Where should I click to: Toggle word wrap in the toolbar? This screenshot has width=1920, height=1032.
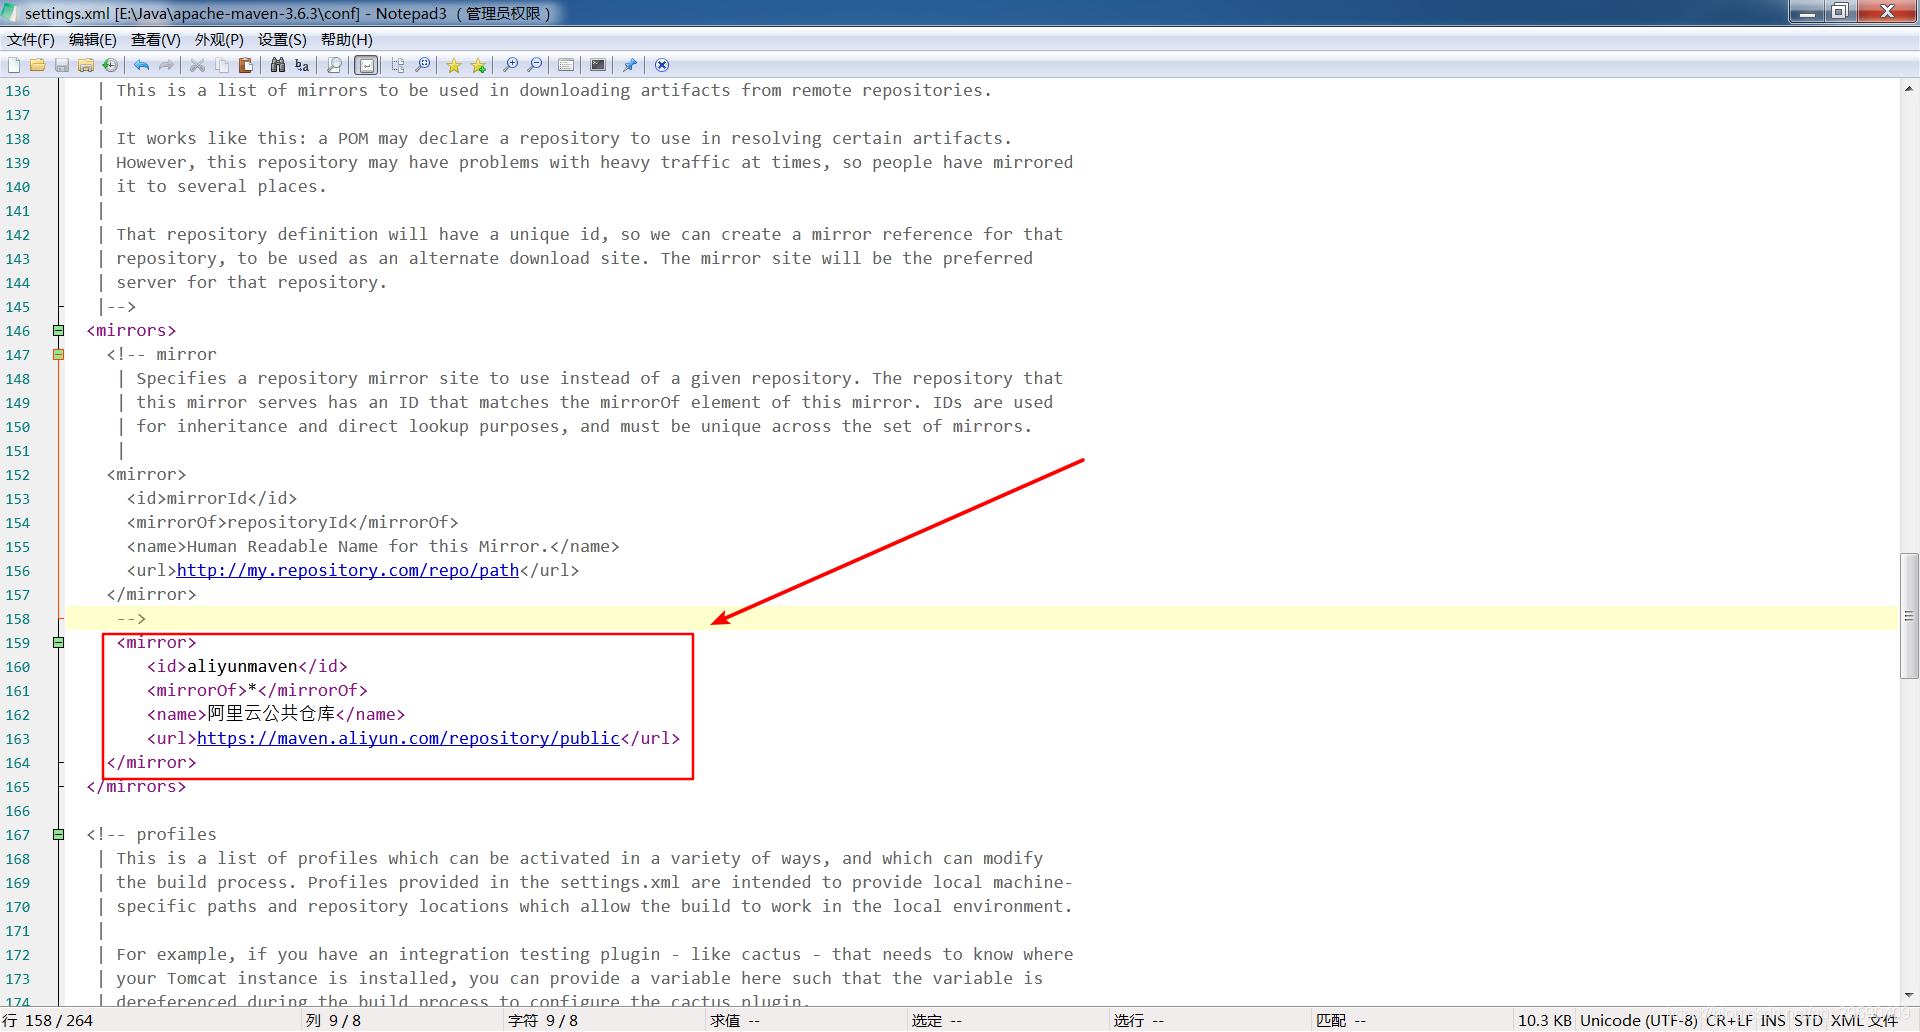(x=367, y=65)
